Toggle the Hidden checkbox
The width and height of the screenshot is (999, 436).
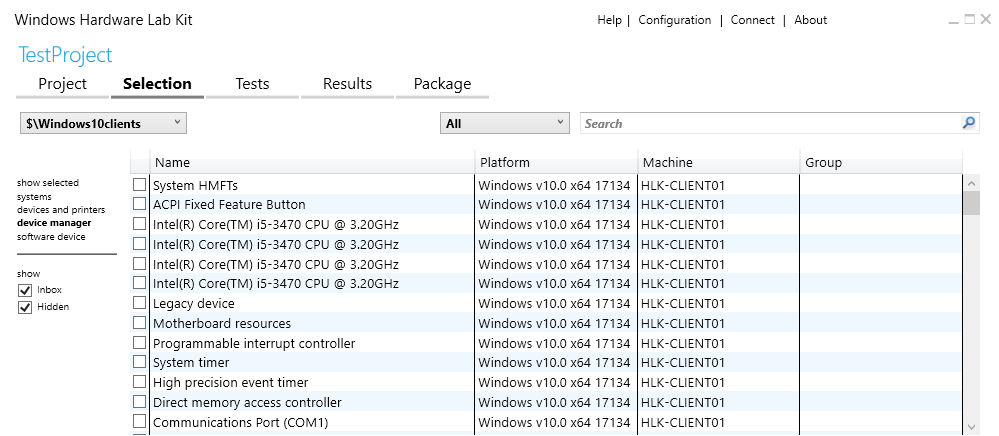(x=25, y=307)
